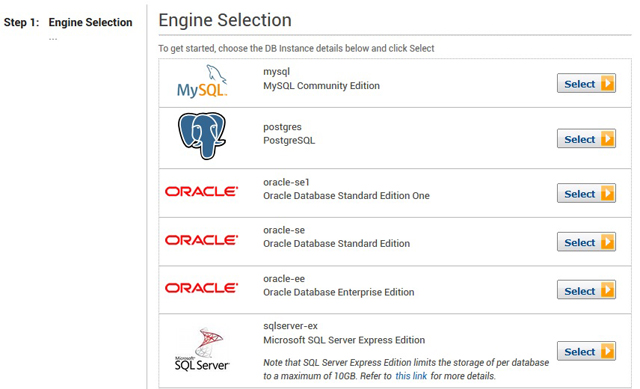
Task: Click the 'oracle-se1' engine name
Action: [287, 182]
